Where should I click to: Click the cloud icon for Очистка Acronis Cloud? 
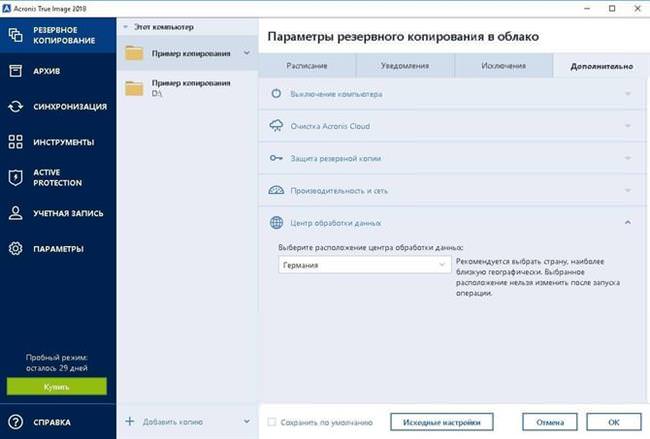(x=276, y=126)
